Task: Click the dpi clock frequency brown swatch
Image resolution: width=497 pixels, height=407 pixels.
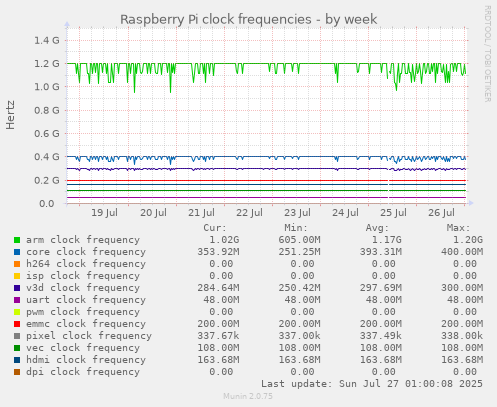Action: [x=17, y=372]
